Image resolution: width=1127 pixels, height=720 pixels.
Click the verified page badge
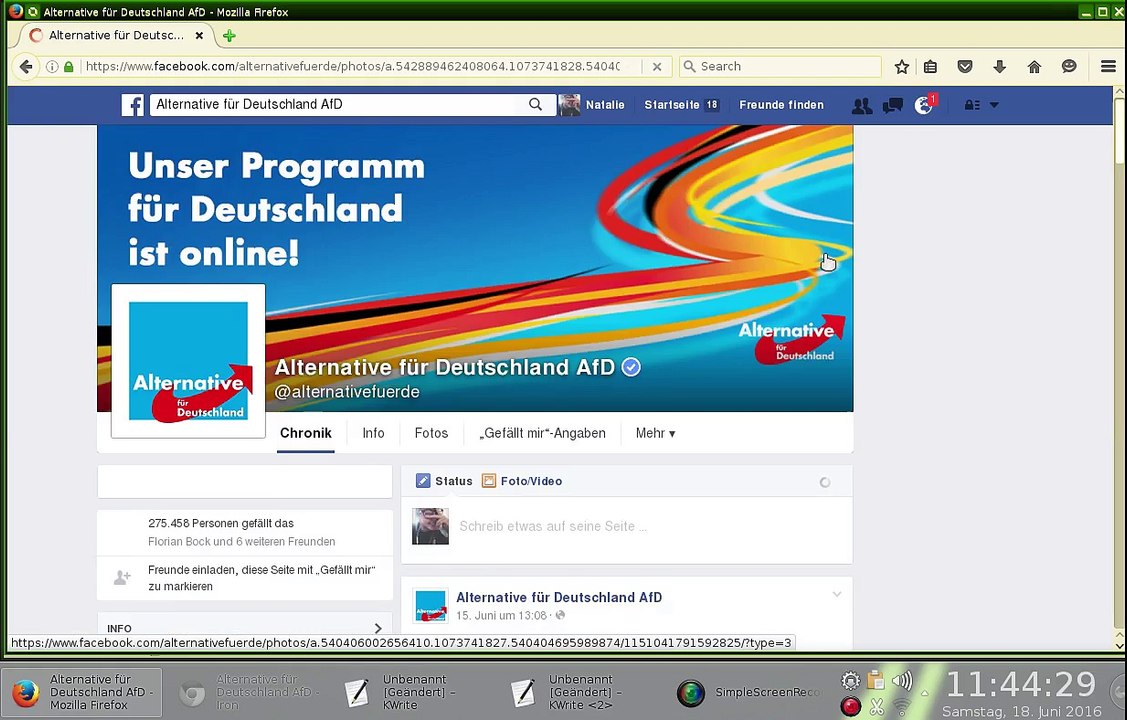click(x=631, y=367)
